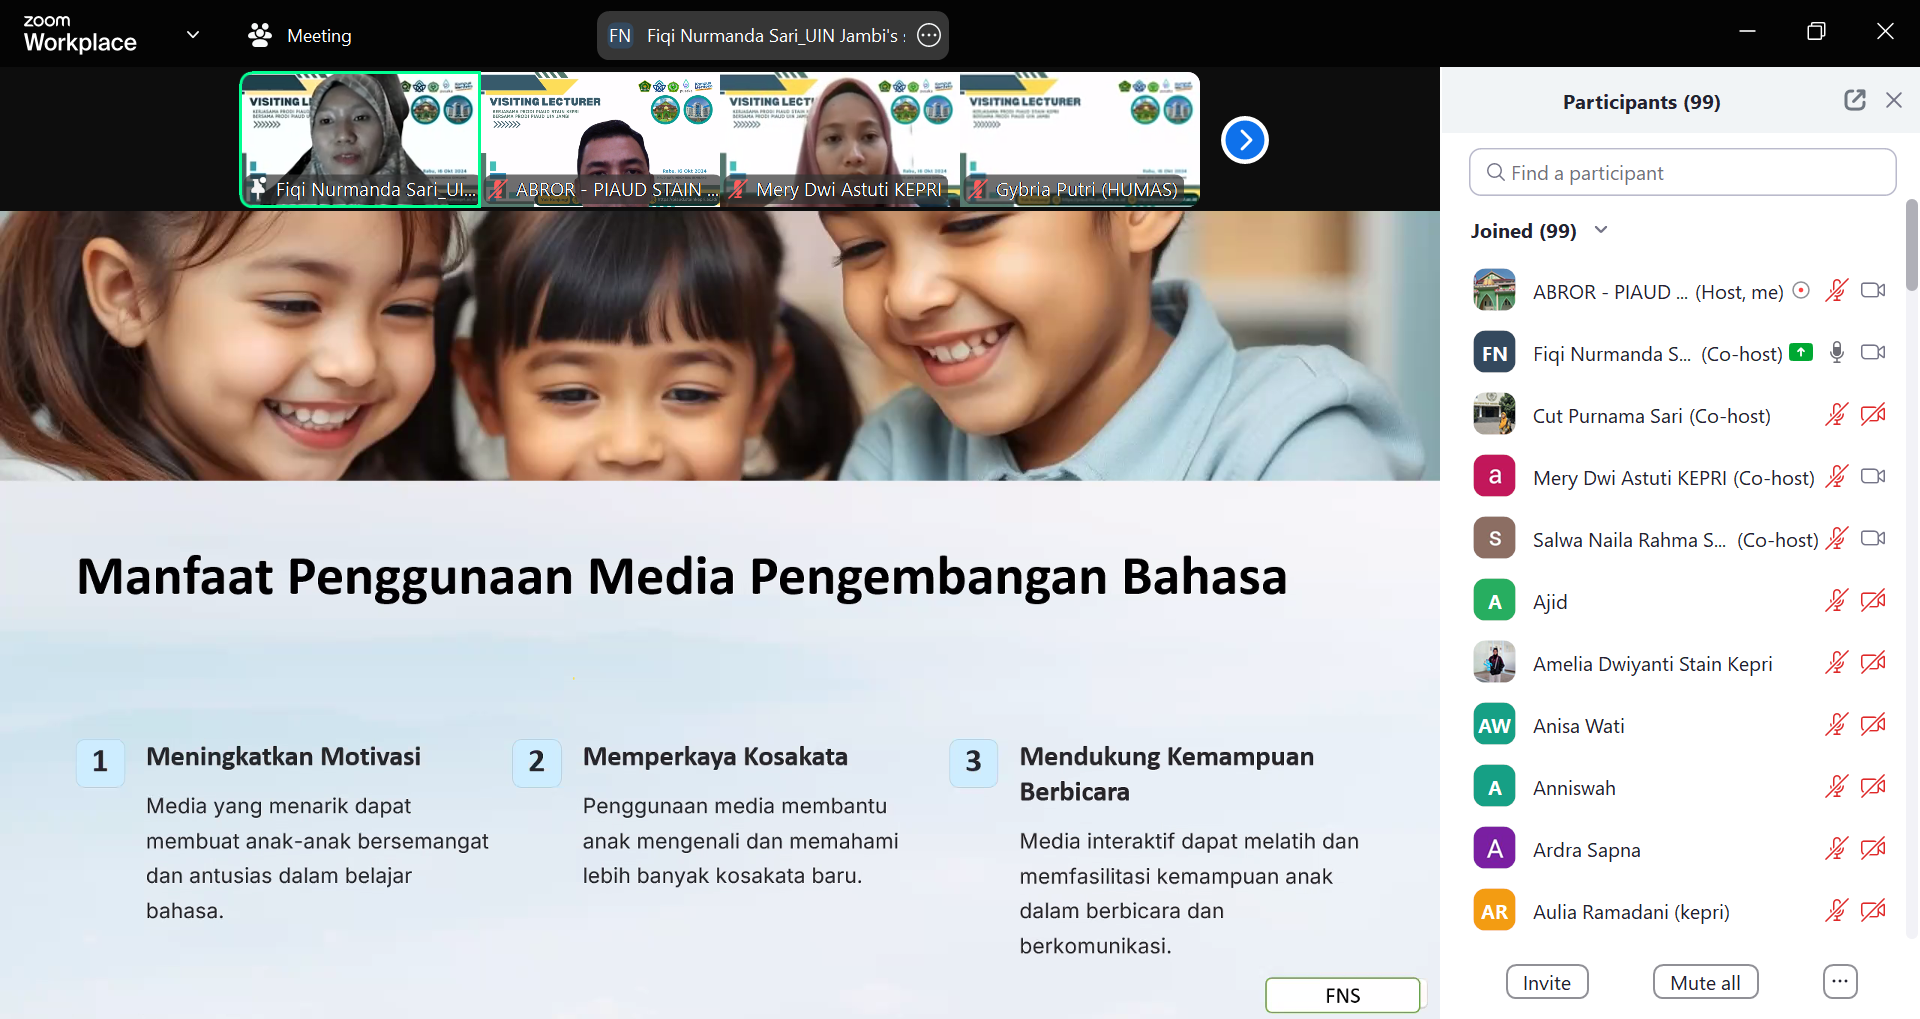This screenshot has height=1019, width=1920.
Task: Click the Mute all button
Action: click(x=1705, y=982)
